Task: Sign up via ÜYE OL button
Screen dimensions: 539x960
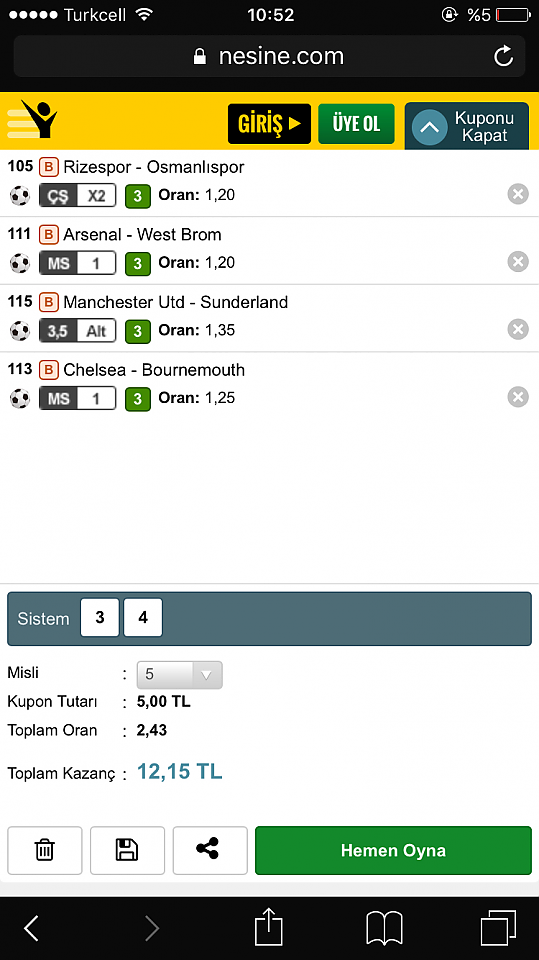Action: click(x=356, y=124)
